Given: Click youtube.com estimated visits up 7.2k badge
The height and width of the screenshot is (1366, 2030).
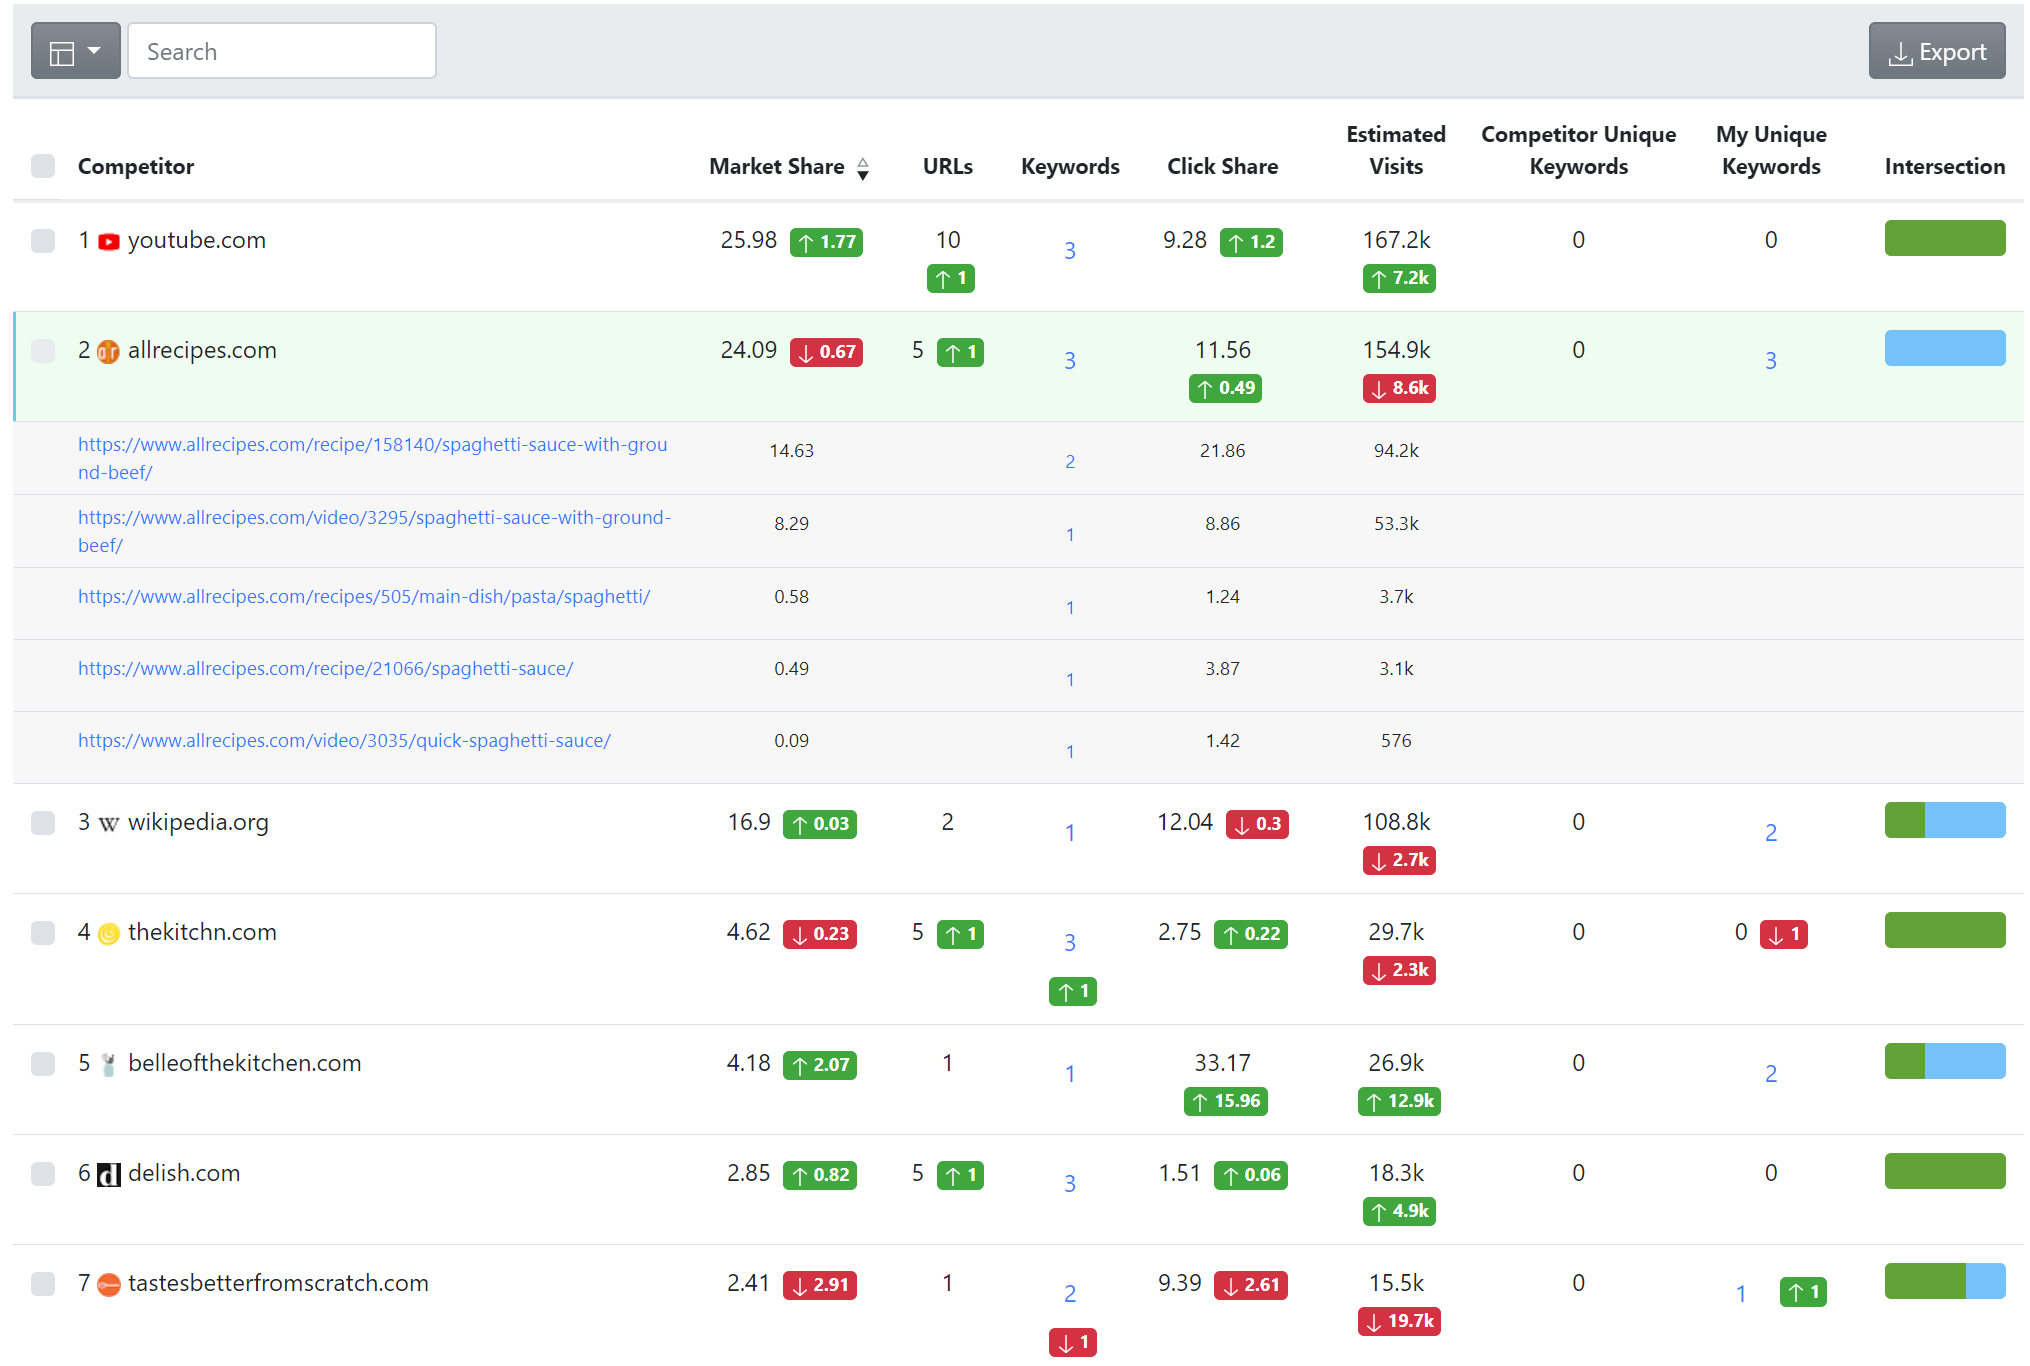Looking at the screenshot, I should point(1399,278).
